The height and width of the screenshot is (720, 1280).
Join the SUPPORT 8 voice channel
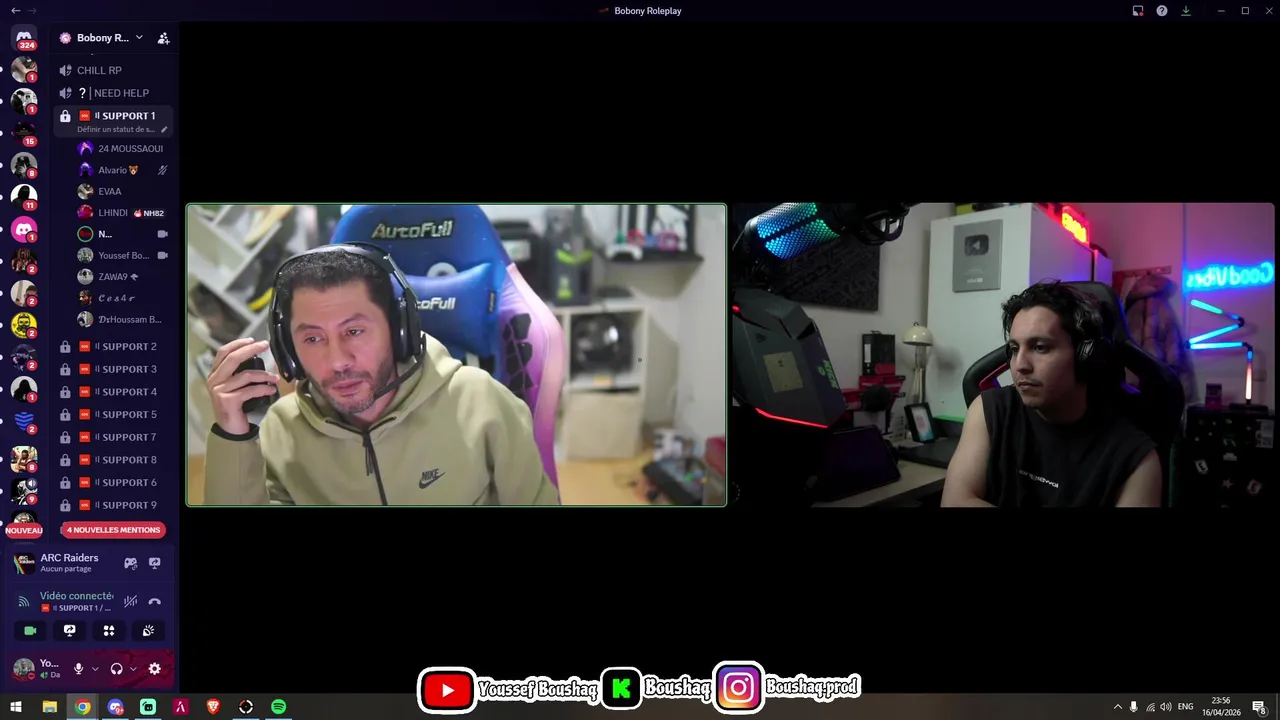coord(113,460)
